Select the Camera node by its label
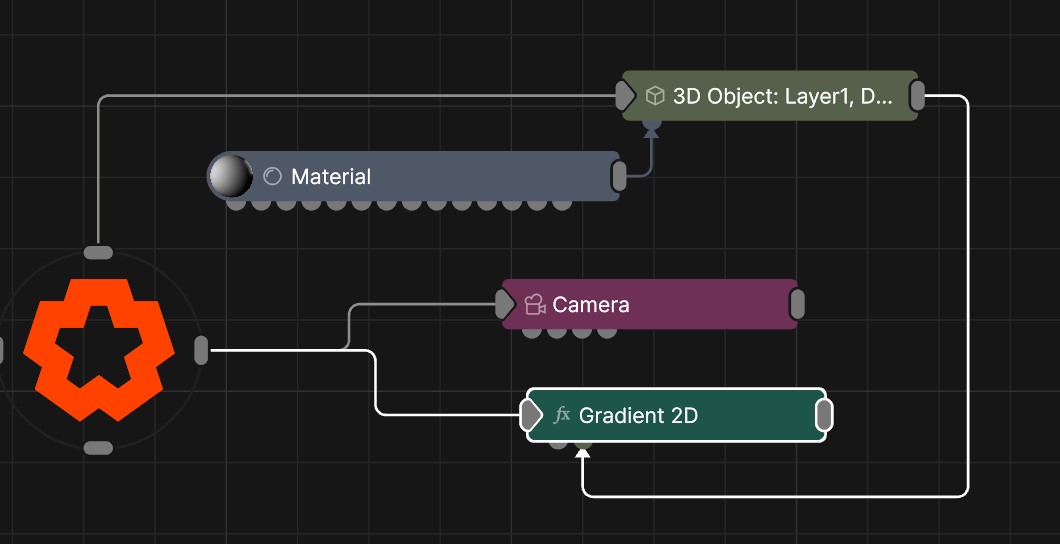This screenshot has height=544, width=1060. click(x=591, y=305)
